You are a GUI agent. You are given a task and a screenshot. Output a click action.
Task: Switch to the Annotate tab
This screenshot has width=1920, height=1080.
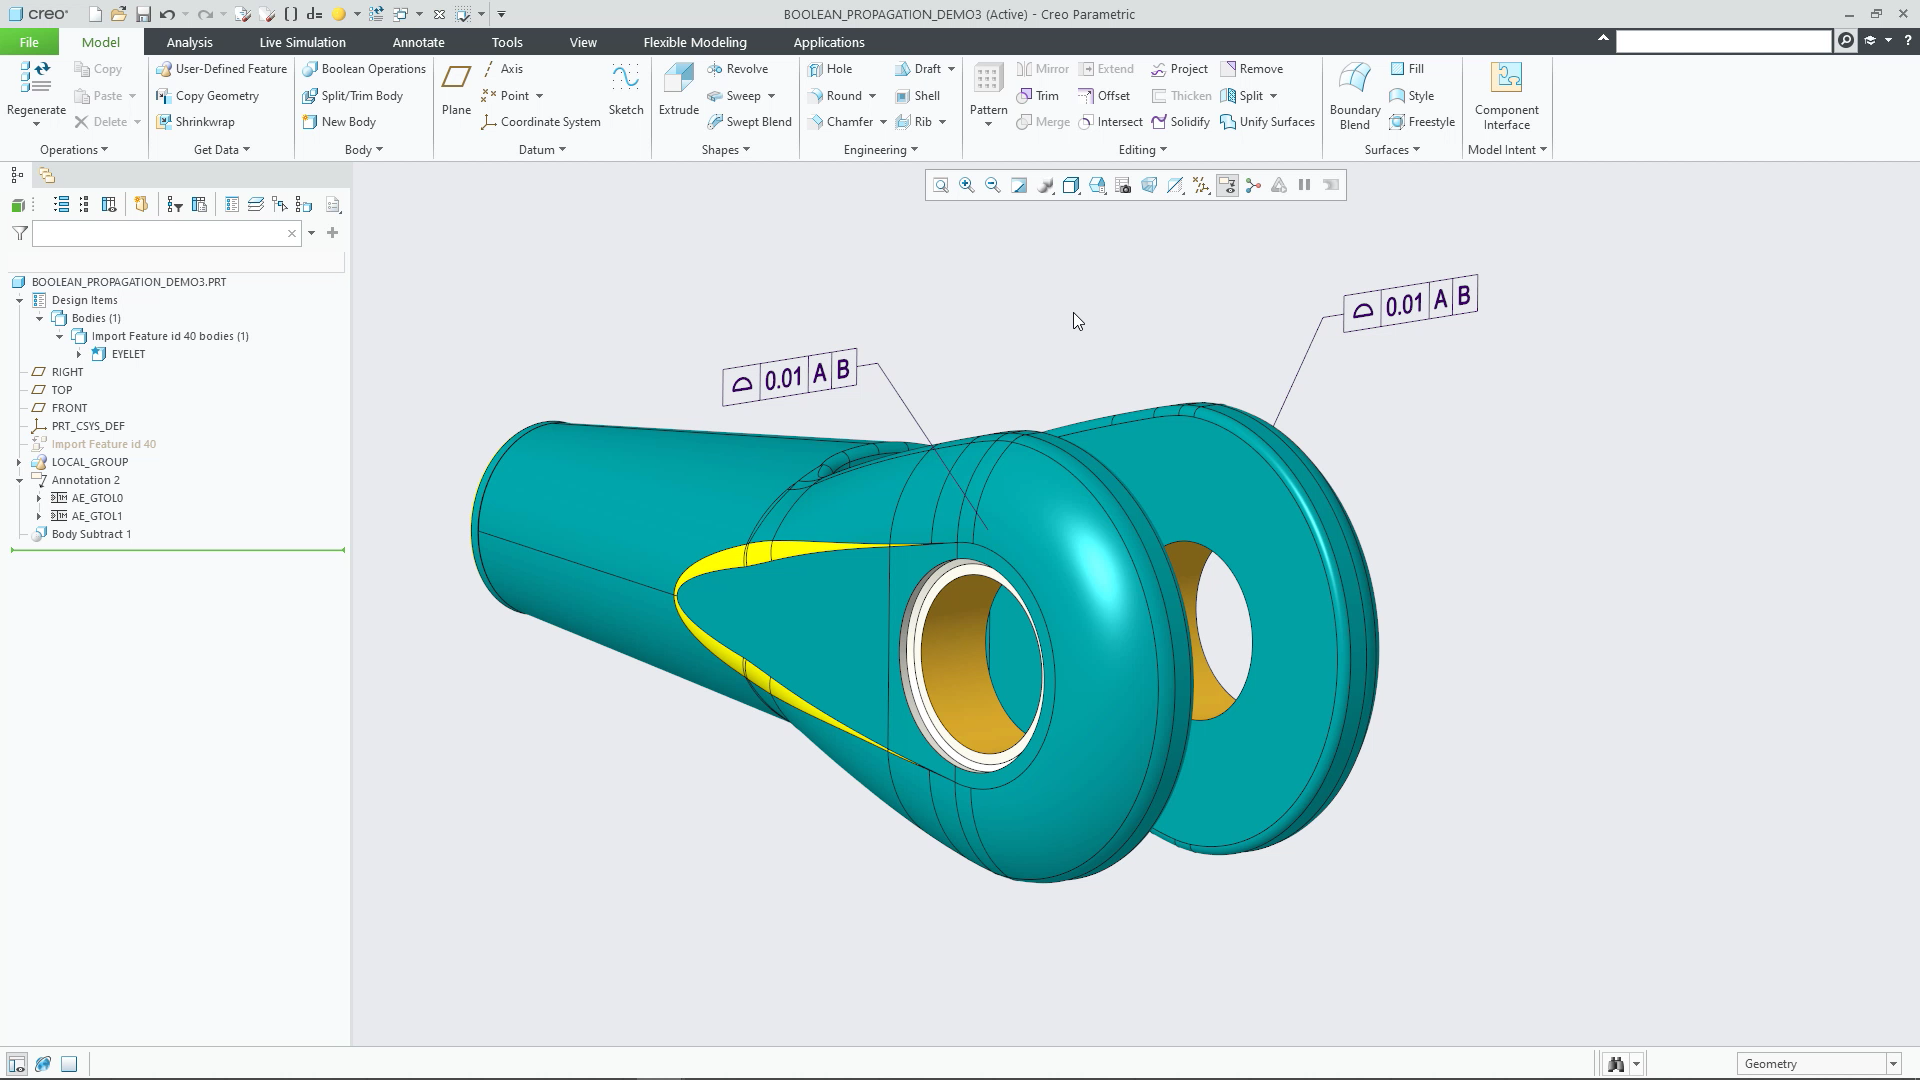coord(418,42)
